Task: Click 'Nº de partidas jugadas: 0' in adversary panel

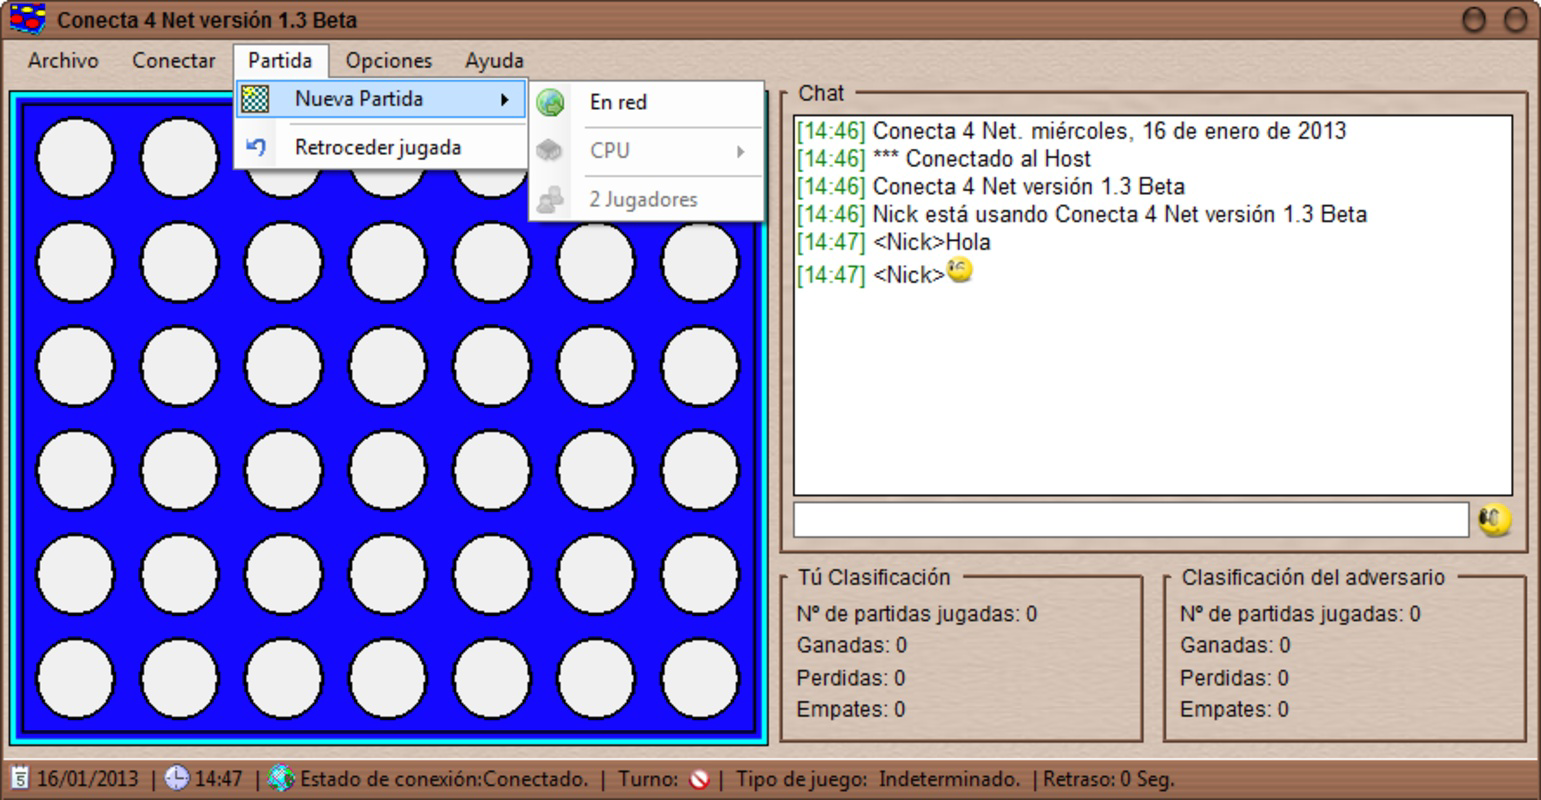Action: point(1300,613)
